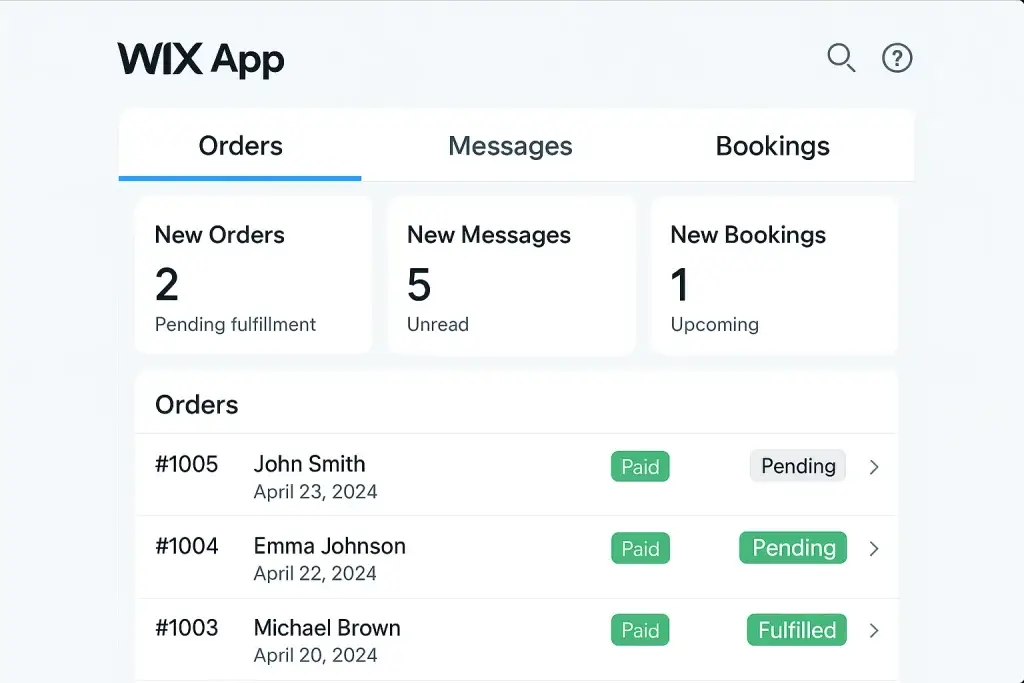The height and width of the screenshot is (683, 1024).
Task: Click customer name Emma Johnson
Action: point(330,546)
